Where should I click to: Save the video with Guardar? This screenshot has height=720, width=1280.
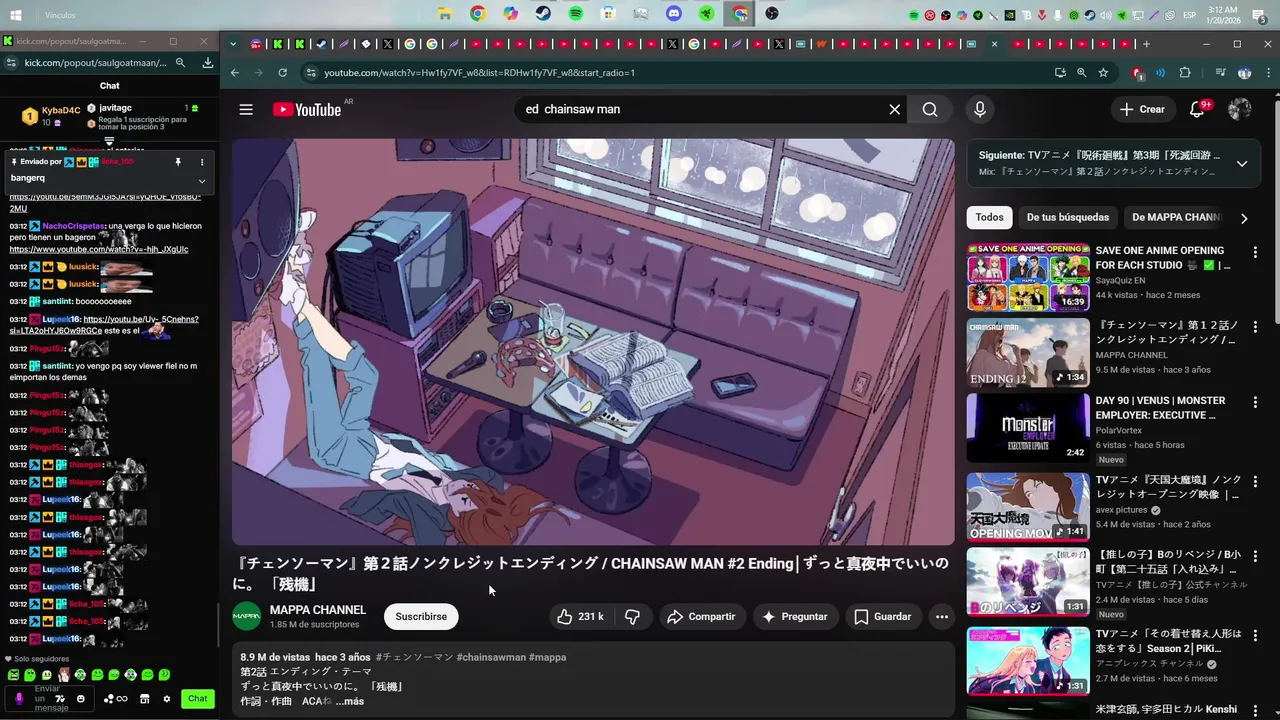click(x=883, y=617)
